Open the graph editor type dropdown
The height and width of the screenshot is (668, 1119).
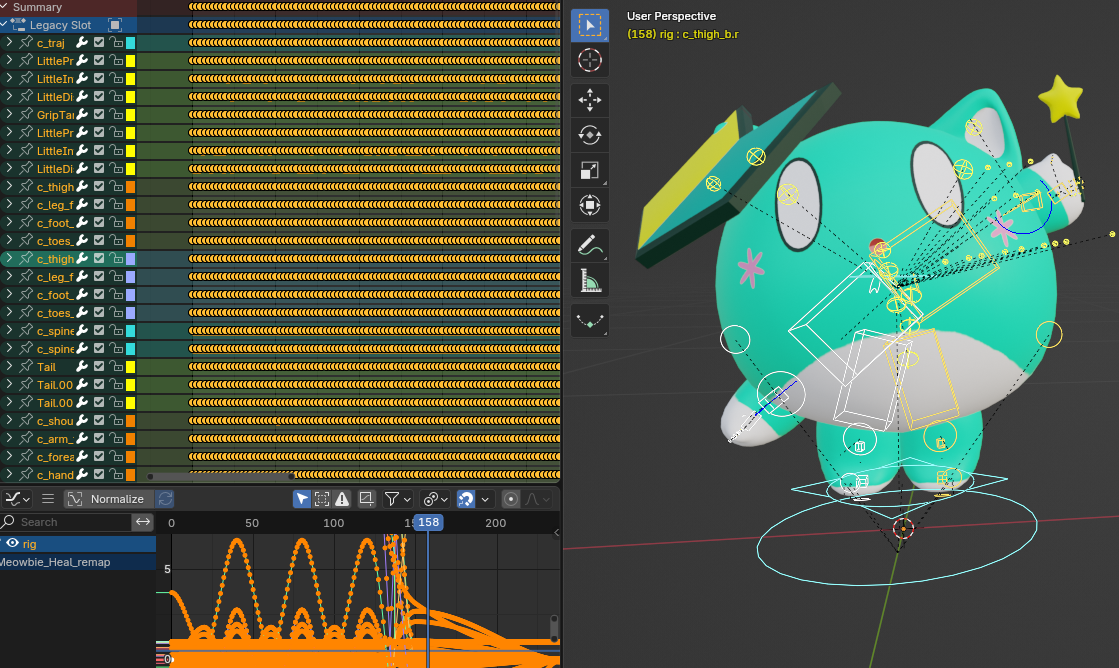(17, 499)
